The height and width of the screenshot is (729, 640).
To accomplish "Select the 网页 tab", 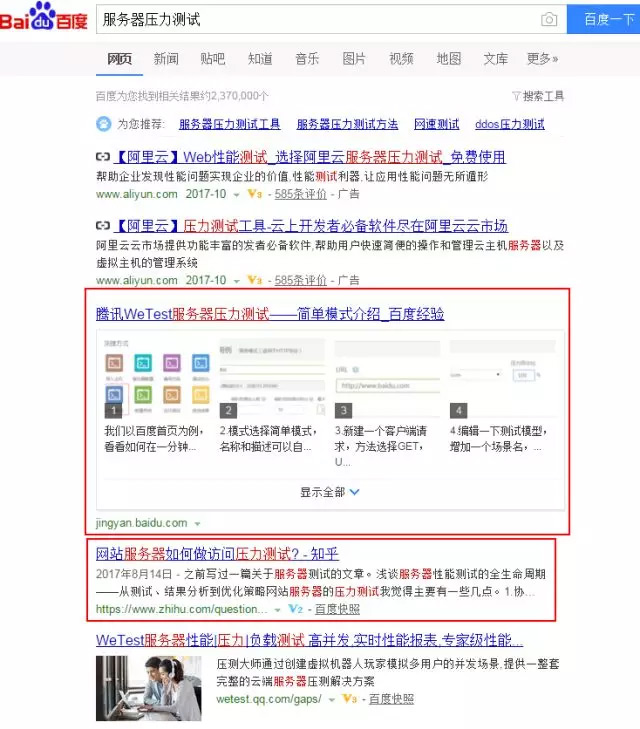I will point(119,59).
